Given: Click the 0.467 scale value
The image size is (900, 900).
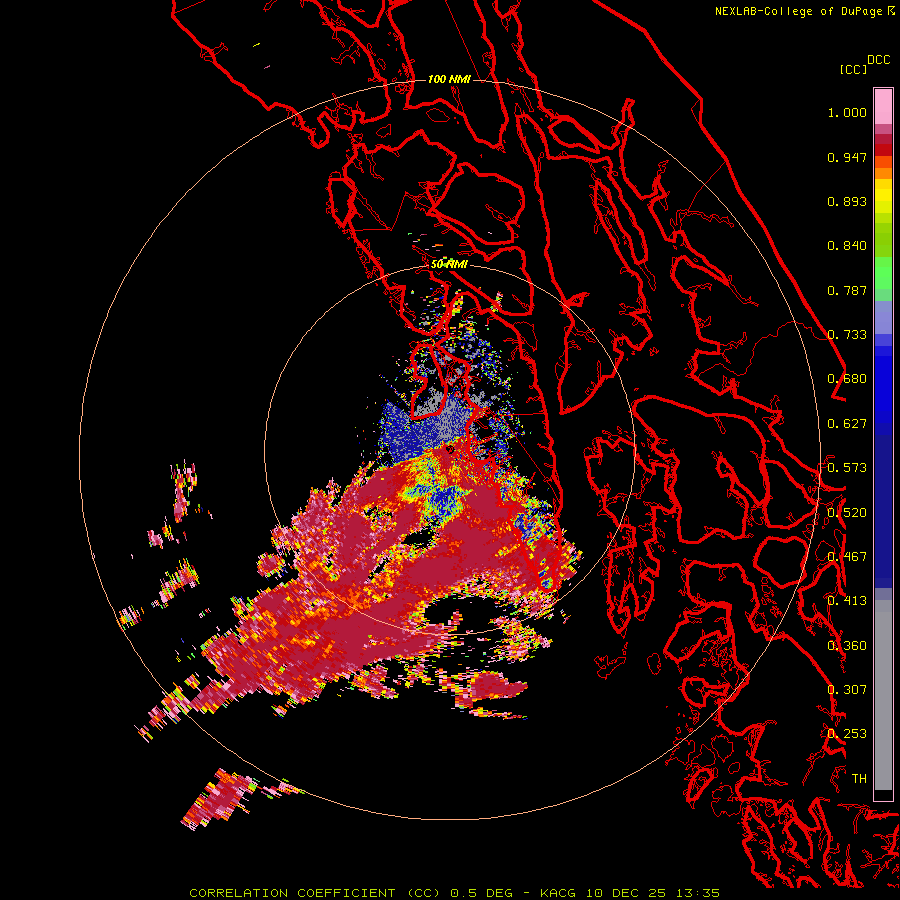Looking at the screenshot, I should [x=847, y=556].
